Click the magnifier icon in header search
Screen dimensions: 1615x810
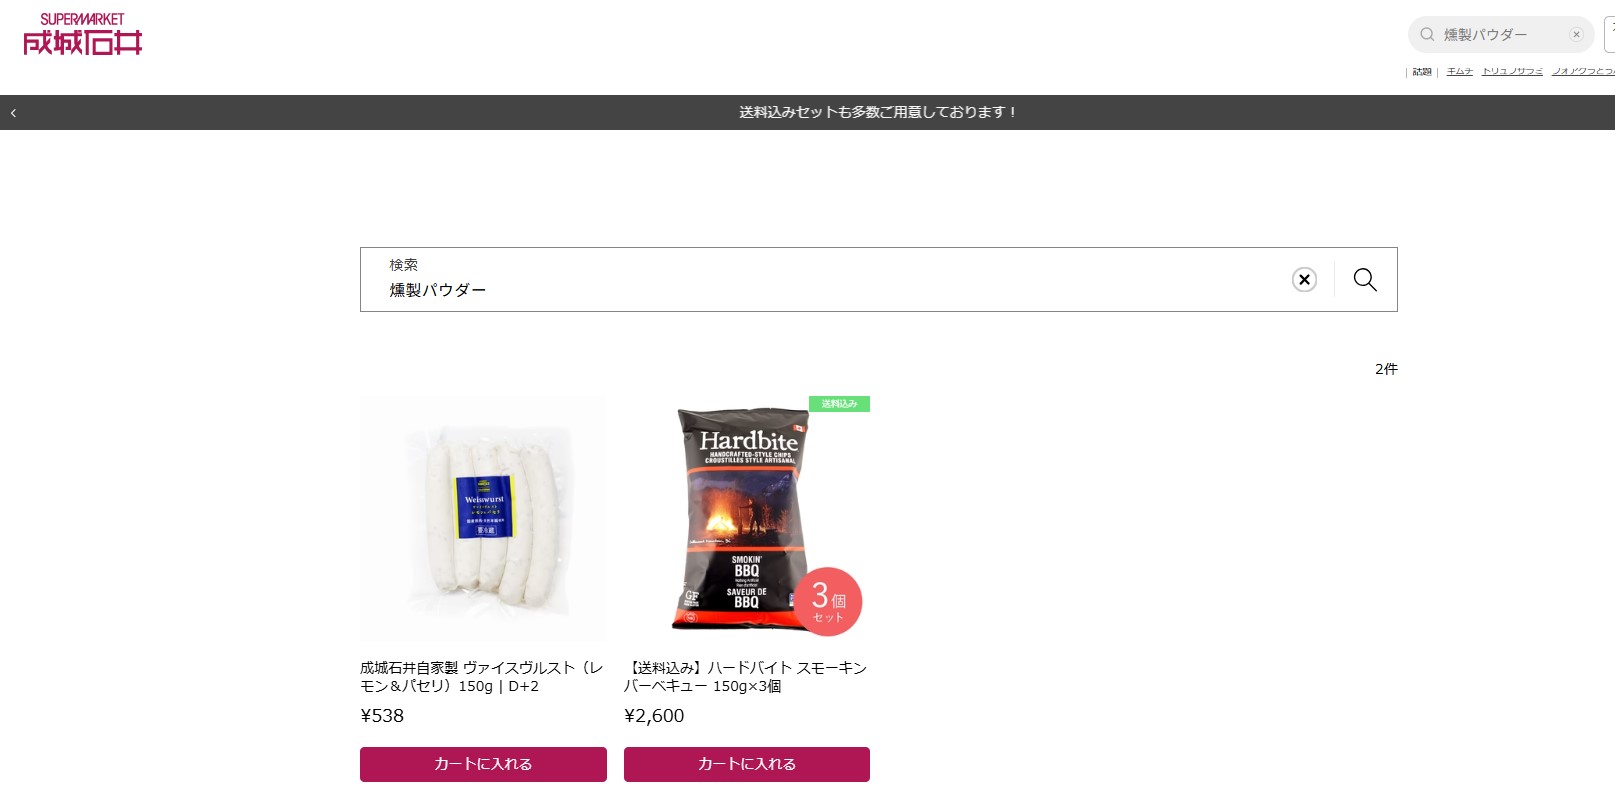coord(1427,34)
